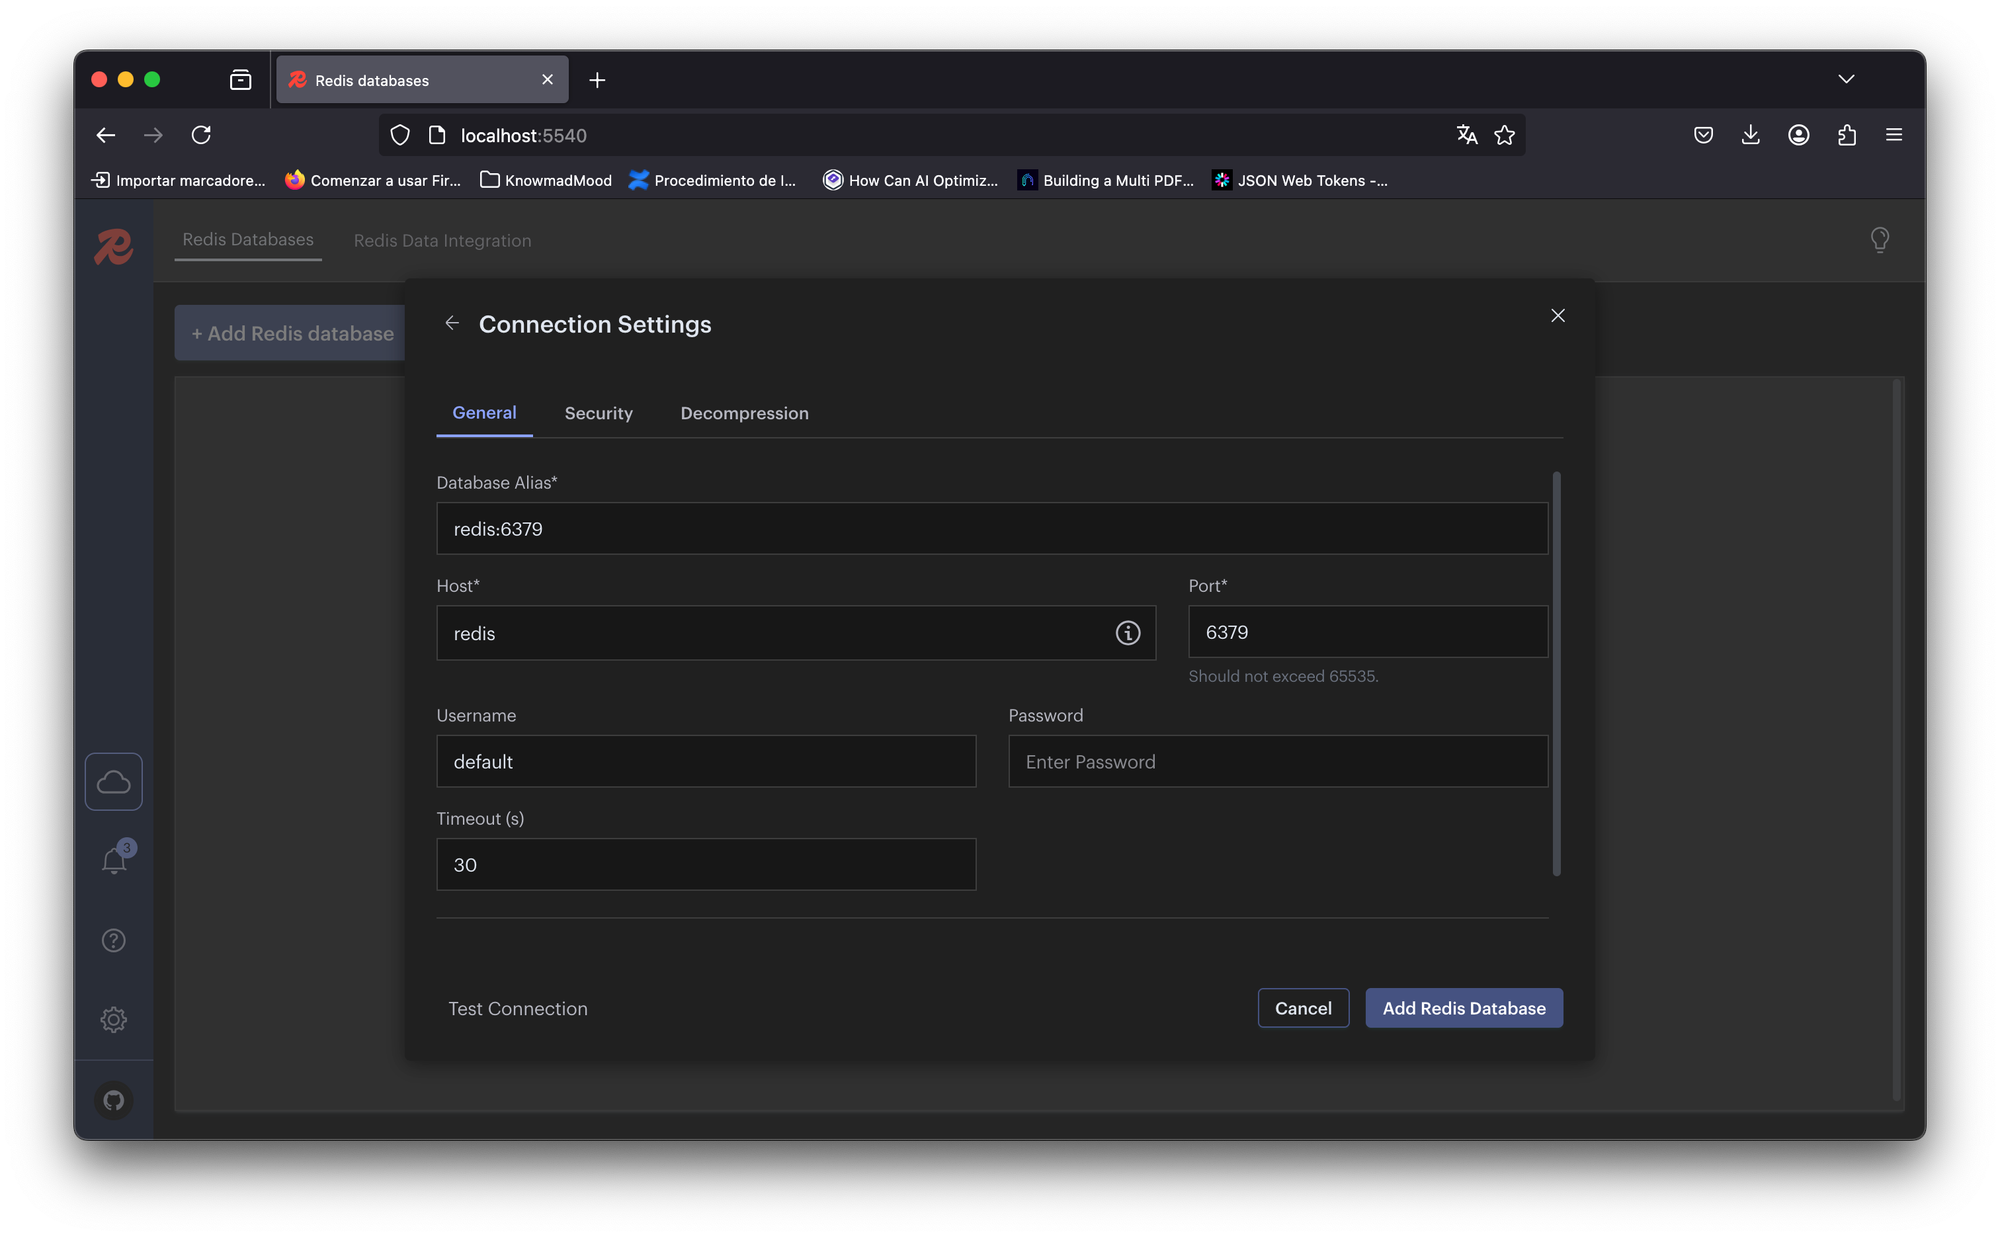Click the Host field info icon

[1128, 633]
